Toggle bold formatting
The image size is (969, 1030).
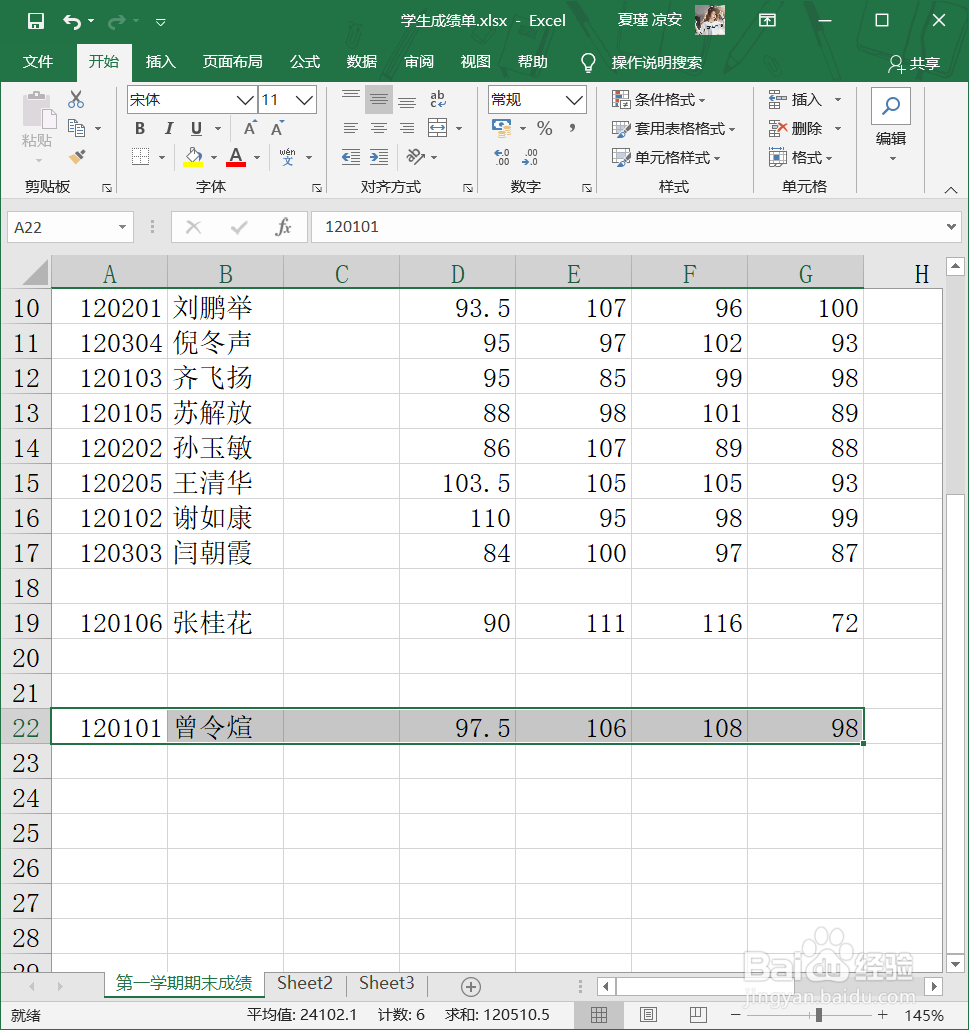139,128
